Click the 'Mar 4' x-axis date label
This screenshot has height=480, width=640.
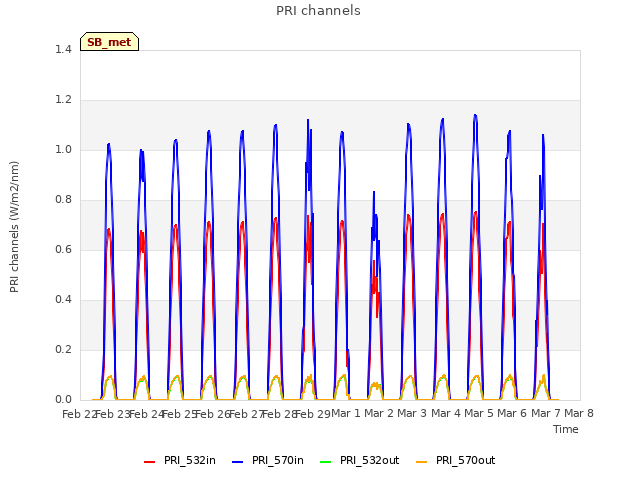tap(446, 413)
